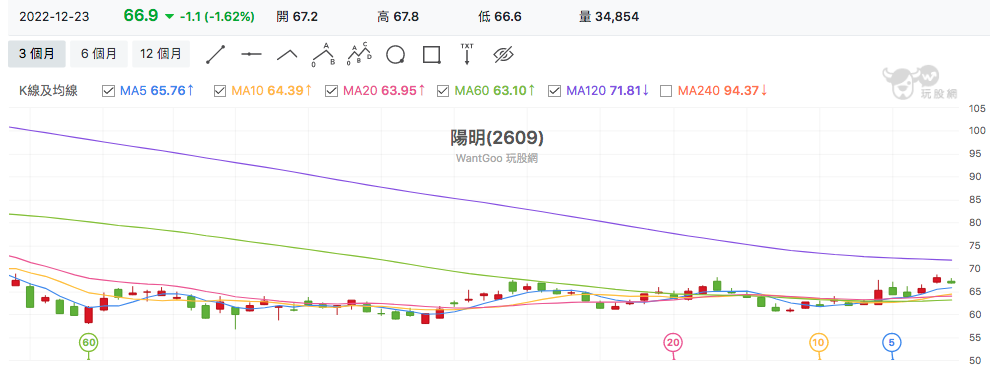Viewport: 990px width, 370px height.
Task: Switch chart range to 6 個月
Action: pos(98,54)
